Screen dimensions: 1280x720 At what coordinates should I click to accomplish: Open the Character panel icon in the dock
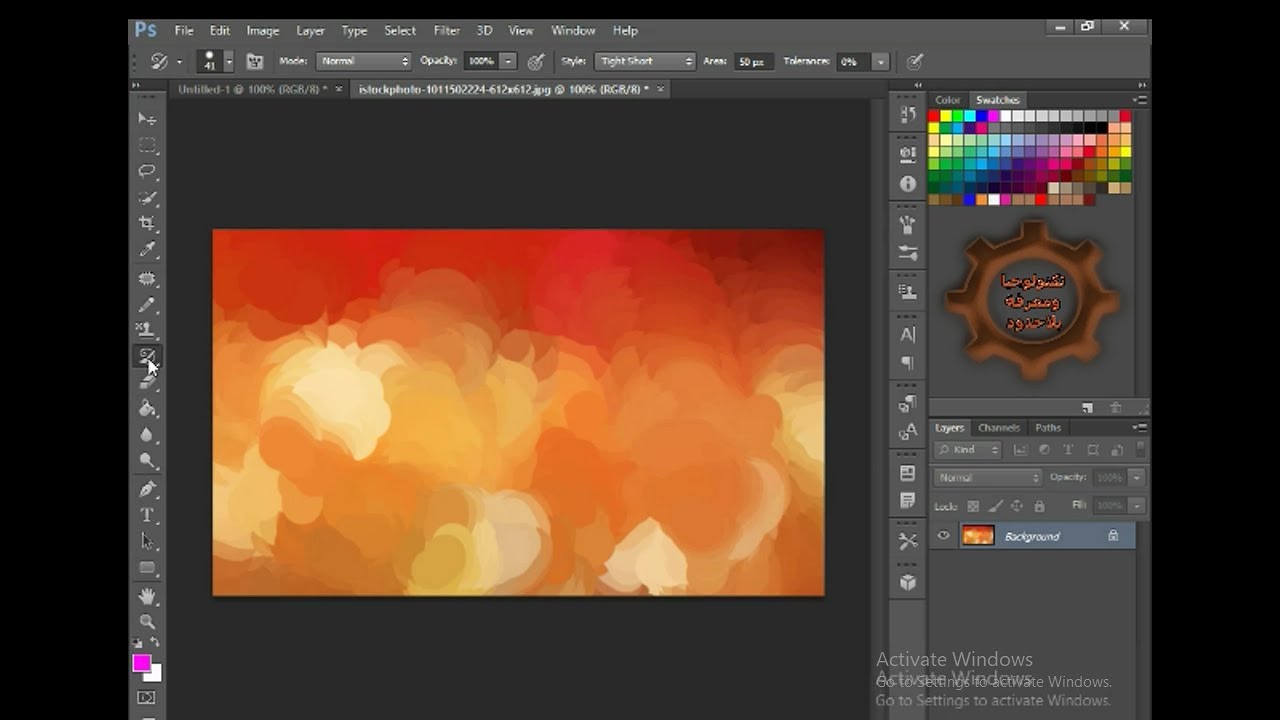[x=908, y=335]
